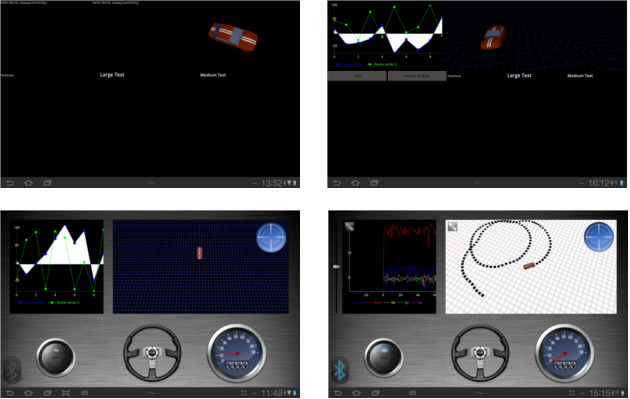Tap the crosshair button on the white grid map
This screenshot has height=399, width=630.
(x=599, y=238)
